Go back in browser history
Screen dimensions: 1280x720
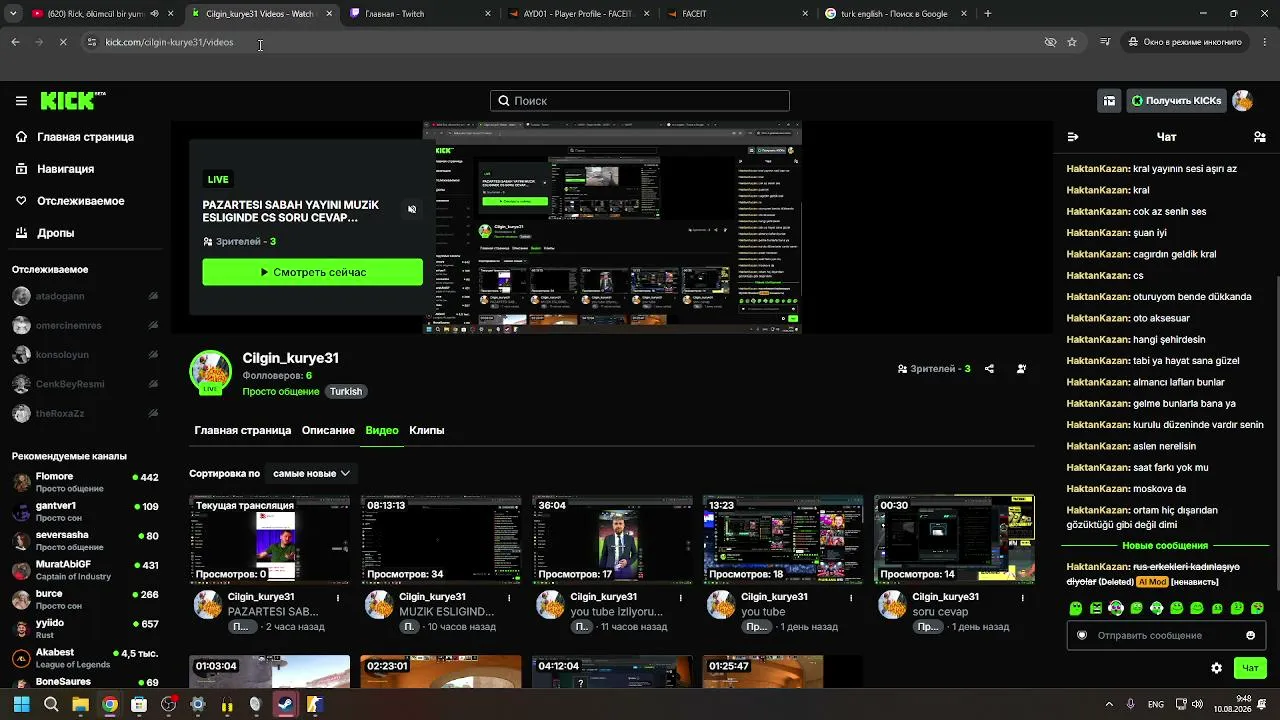[15, 42]
